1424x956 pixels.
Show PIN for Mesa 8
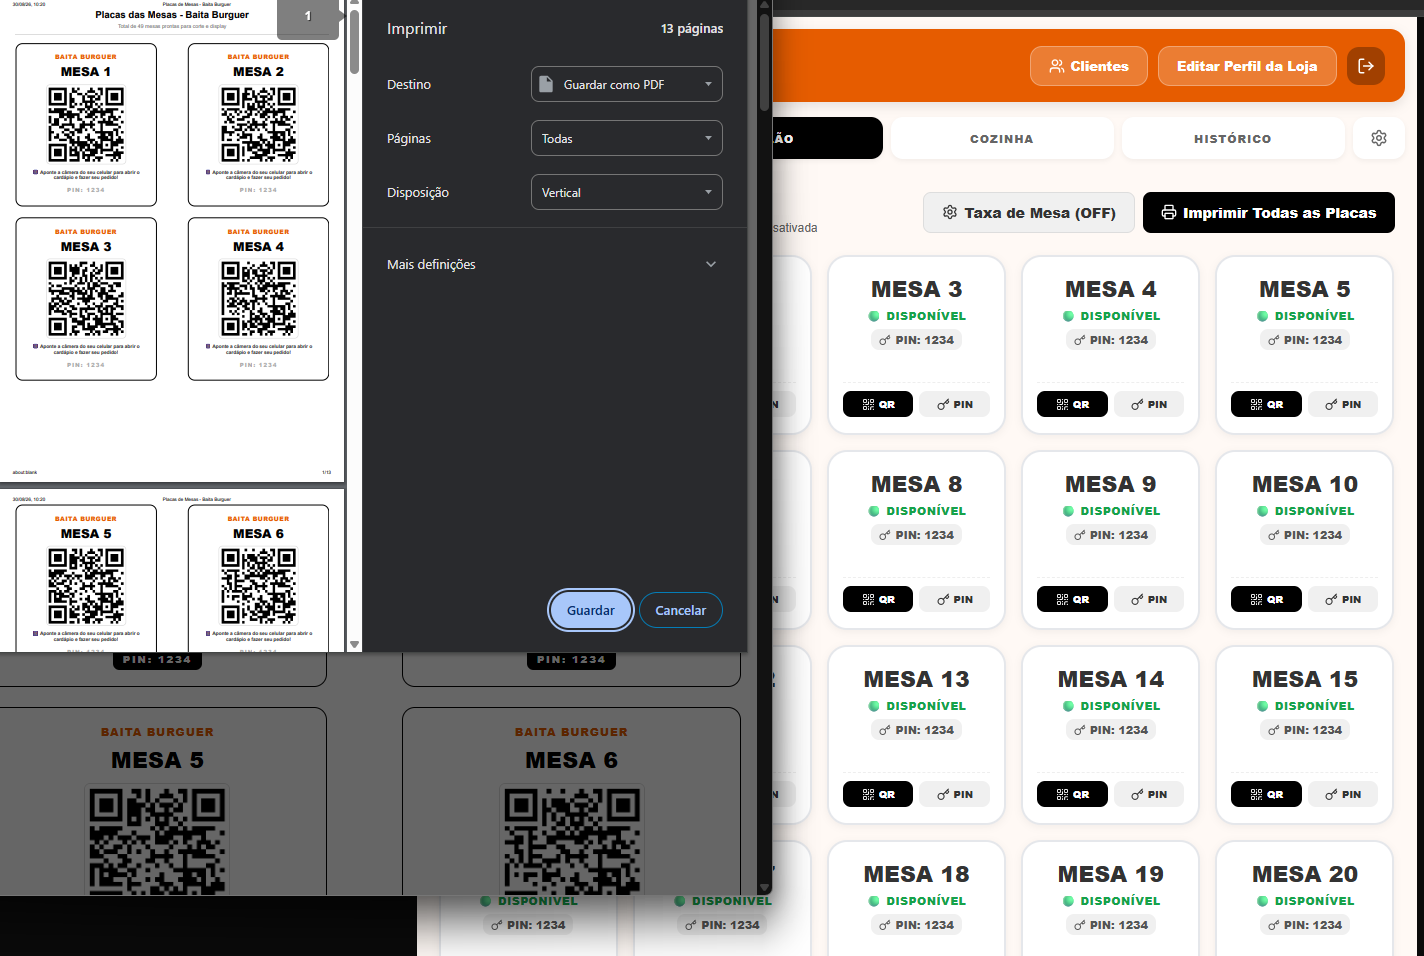955,599
